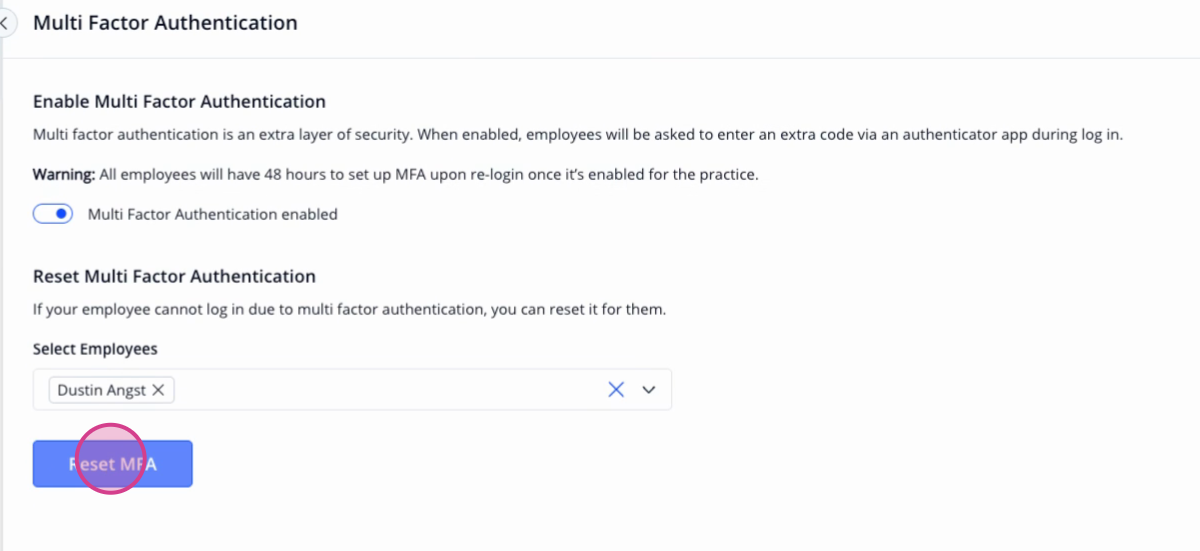
Task: Click the 'Multi Factor Authentication enabled' toggle label
Action: pos(213,214)
